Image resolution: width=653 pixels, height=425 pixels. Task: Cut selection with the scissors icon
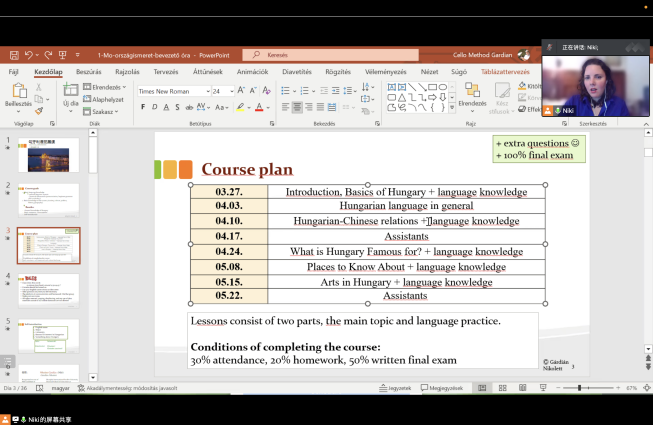tap(39, 87)
